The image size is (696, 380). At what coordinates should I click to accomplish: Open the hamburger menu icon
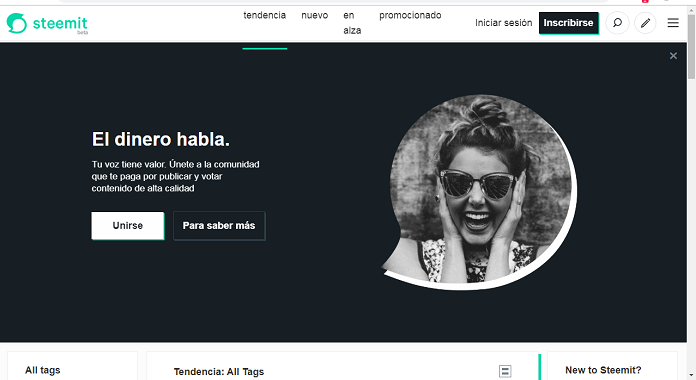tap(673, 23)
